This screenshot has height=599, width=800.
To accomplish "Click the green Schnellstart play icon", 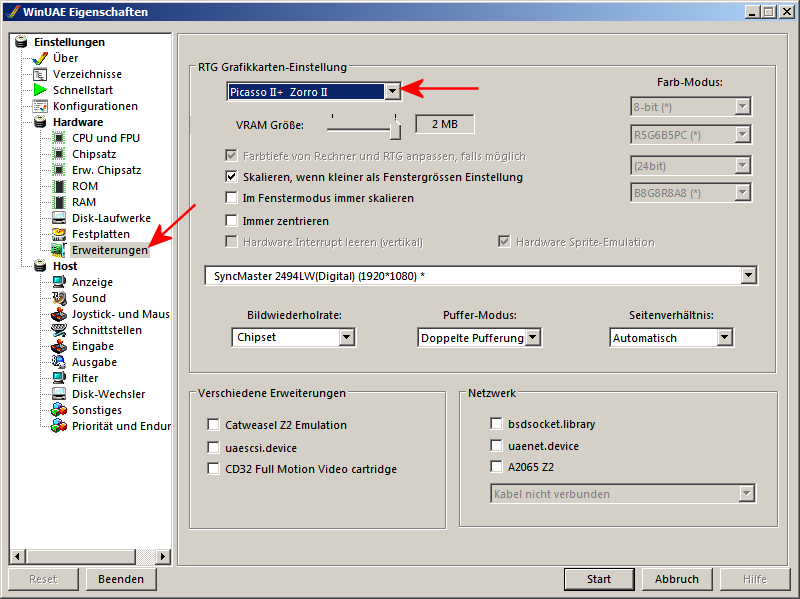I will pyautogui.click(x=40, y=90).
